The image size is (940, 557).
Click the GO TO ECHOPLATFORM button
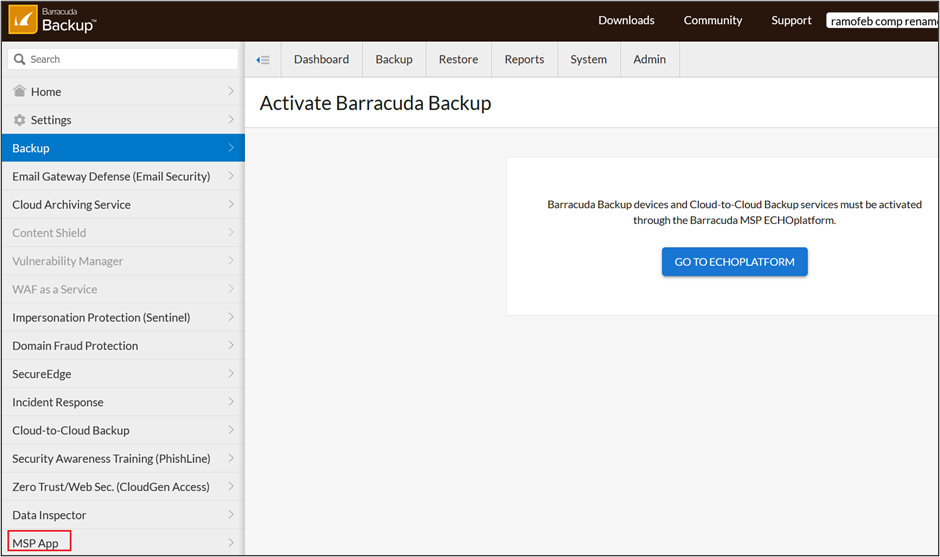click(734, 262)
